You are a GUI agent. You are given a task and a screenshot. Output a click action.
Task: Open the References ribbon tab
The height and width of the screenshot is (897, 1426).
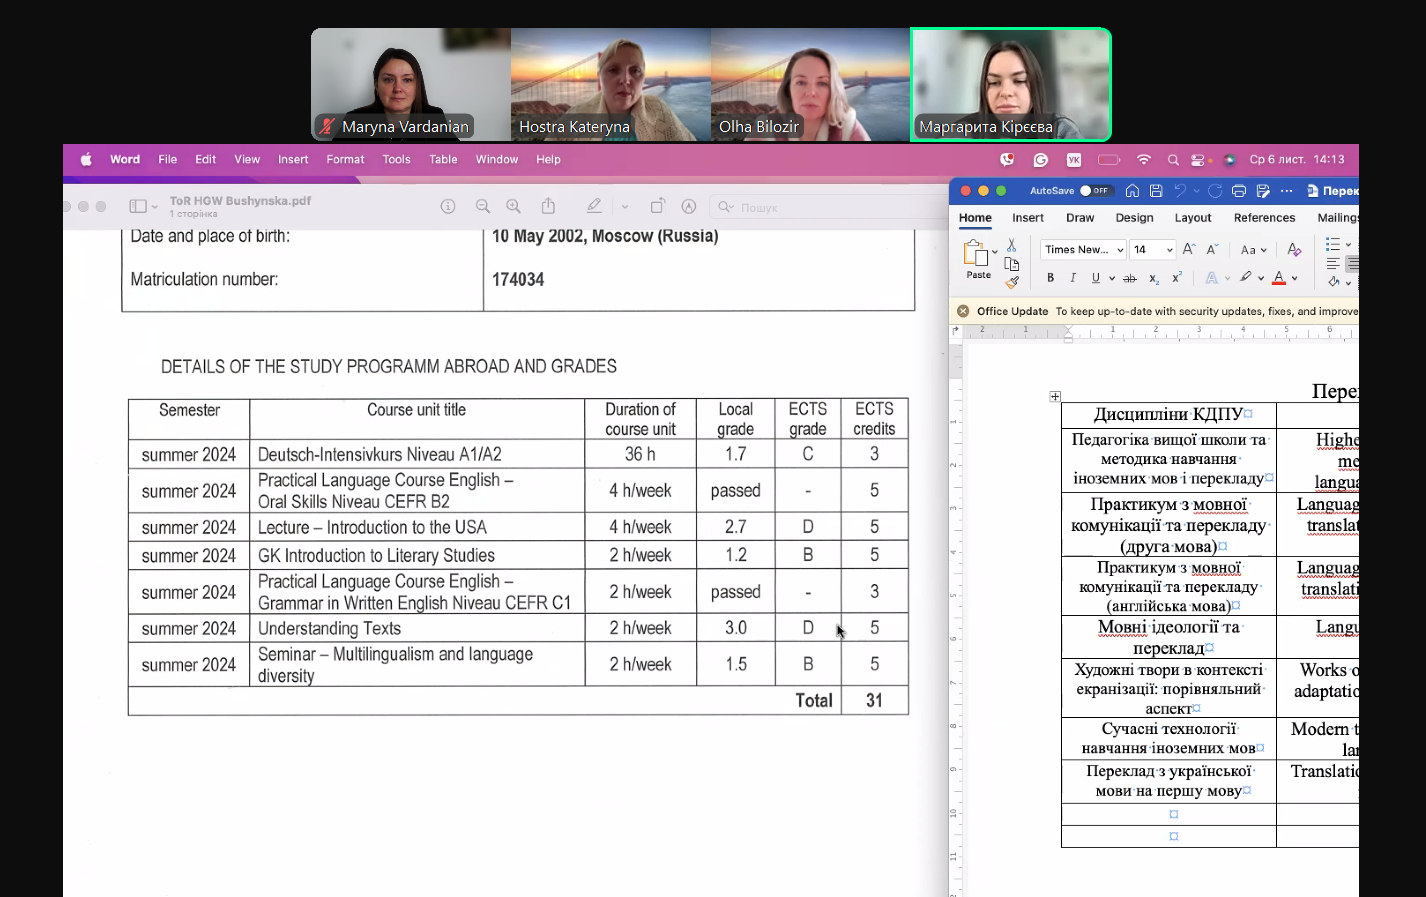coord(1264,218)
